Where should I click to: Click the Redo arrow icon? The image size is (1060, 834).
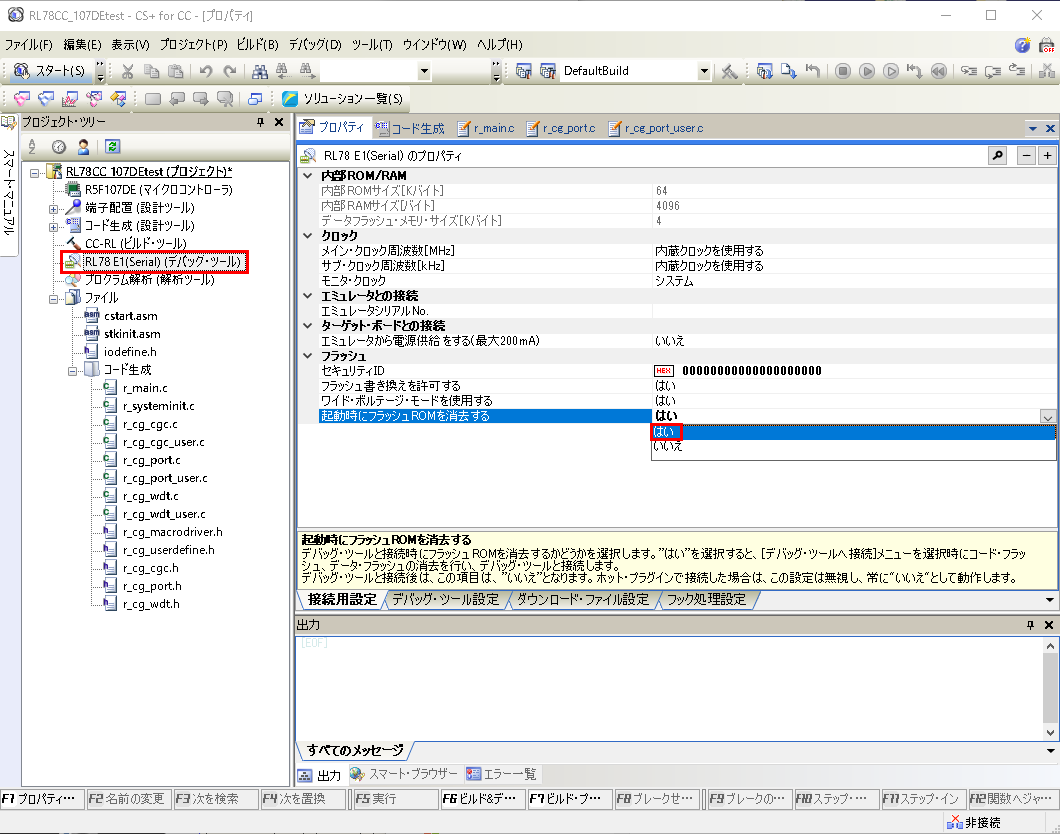[x=230, y=71]
